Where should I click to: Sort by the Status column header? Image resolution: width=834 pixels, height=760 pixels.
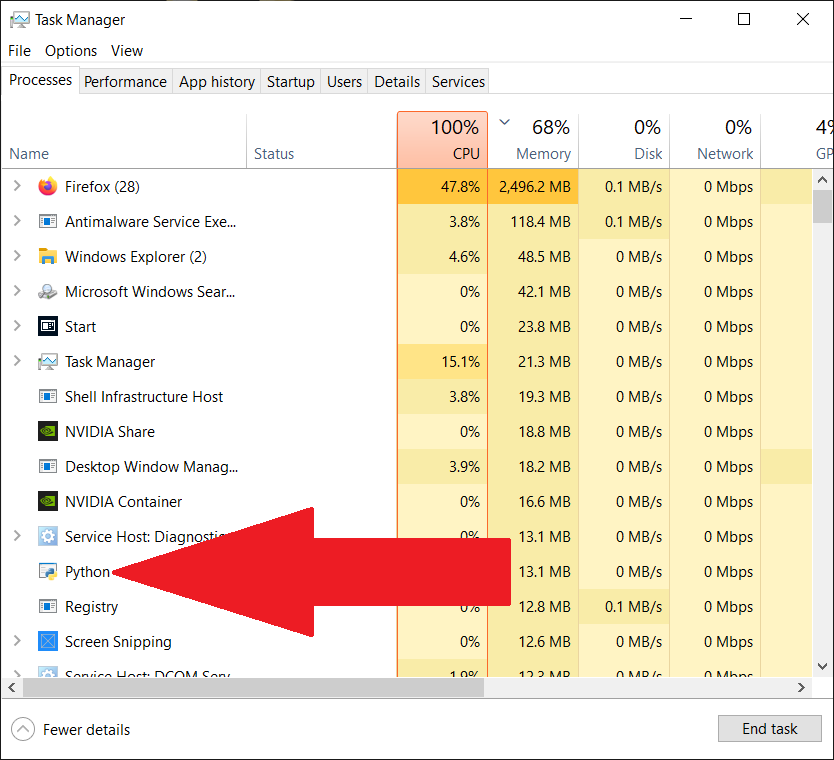322,140
